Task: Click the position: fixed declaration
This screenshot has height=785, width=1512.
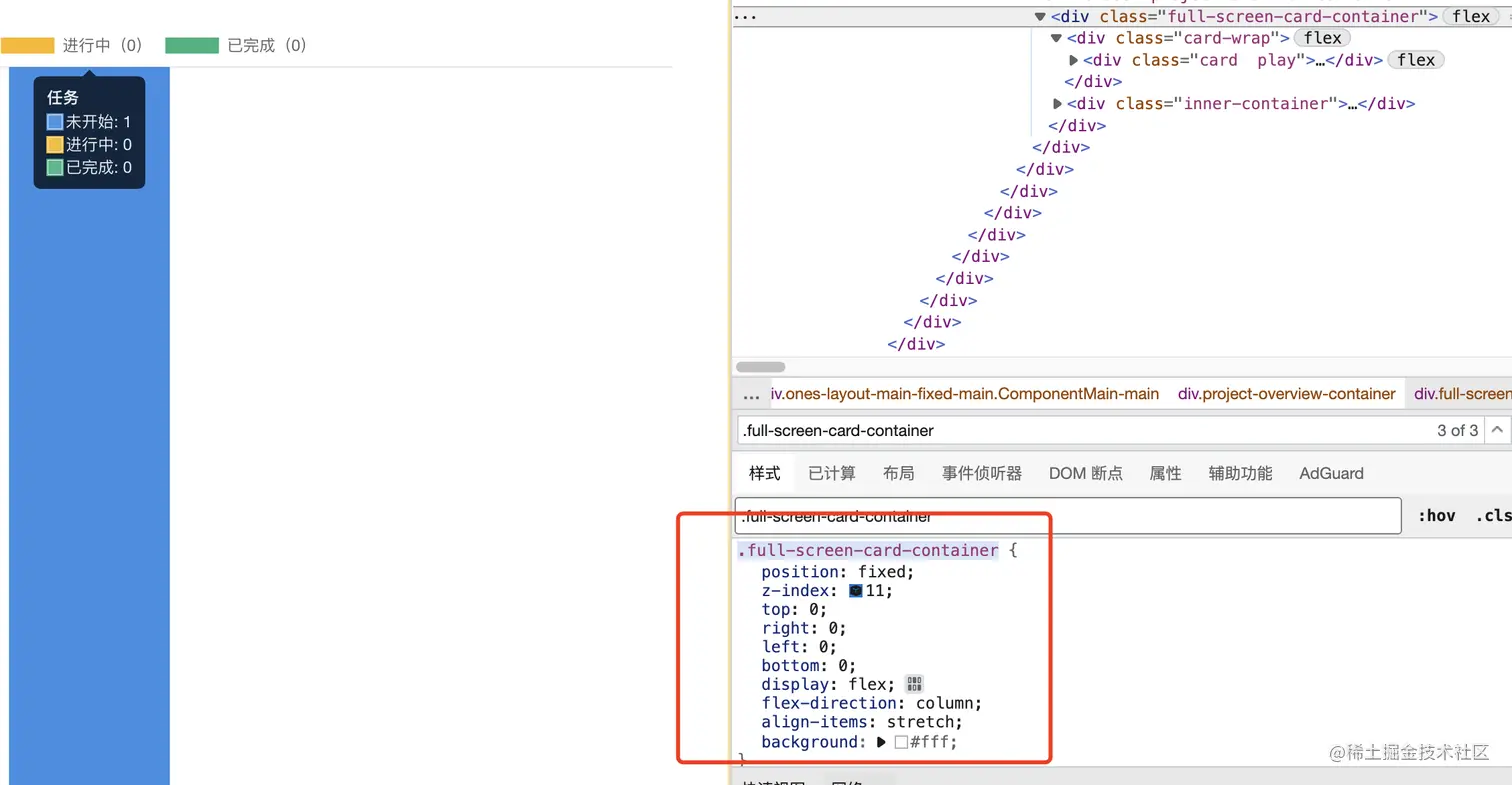Action: 838,572
